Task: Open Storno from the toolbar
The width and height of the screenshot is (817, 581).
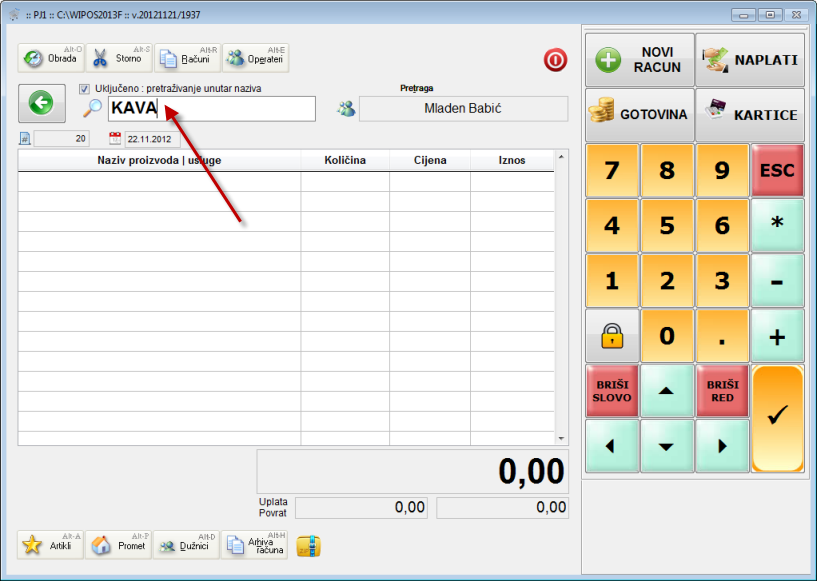Action: [x=118, y=58]
